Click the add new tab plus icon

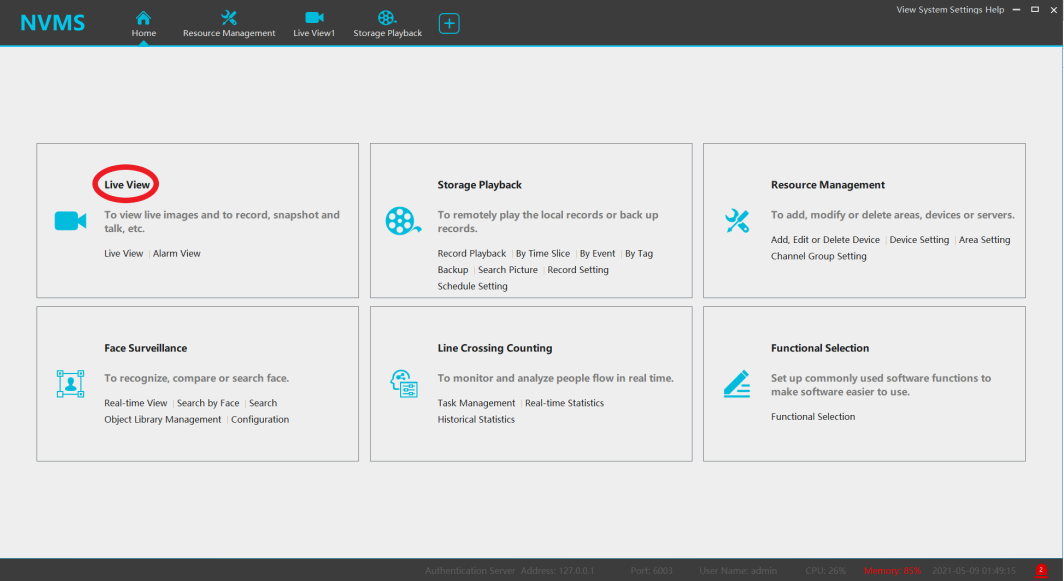(449, 22)
